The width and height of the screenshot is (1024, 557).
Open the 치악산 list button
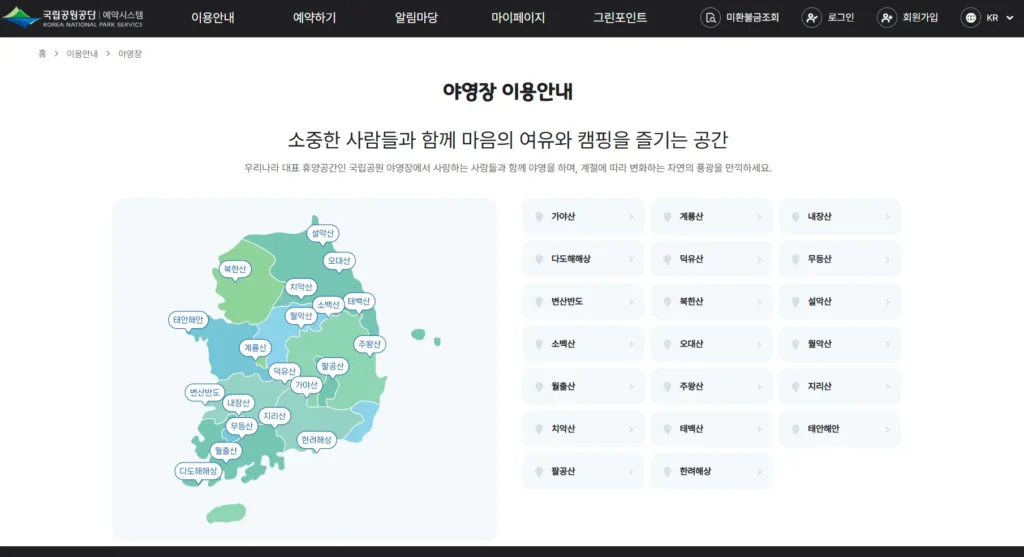(x=583, y=429)
